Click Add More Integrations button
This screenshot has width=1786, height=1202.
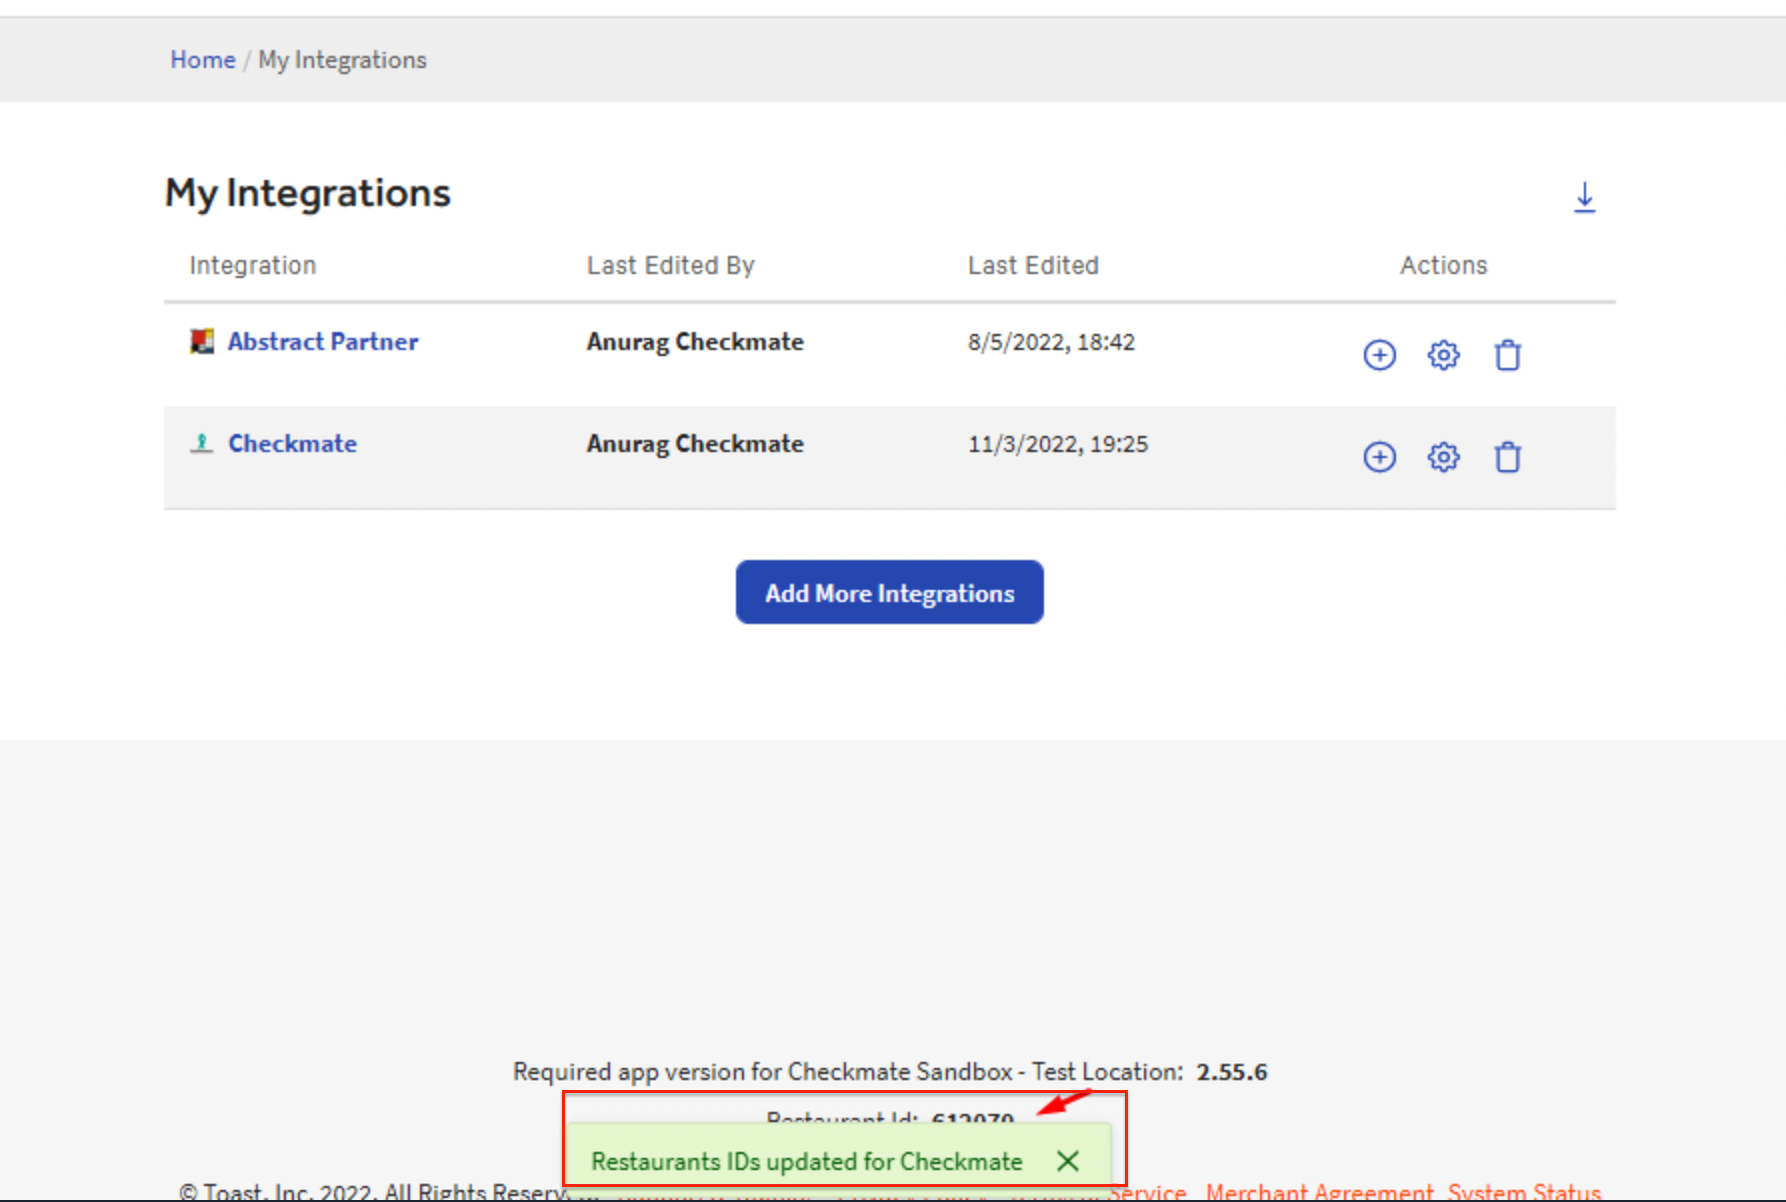[x=889, y=592]
